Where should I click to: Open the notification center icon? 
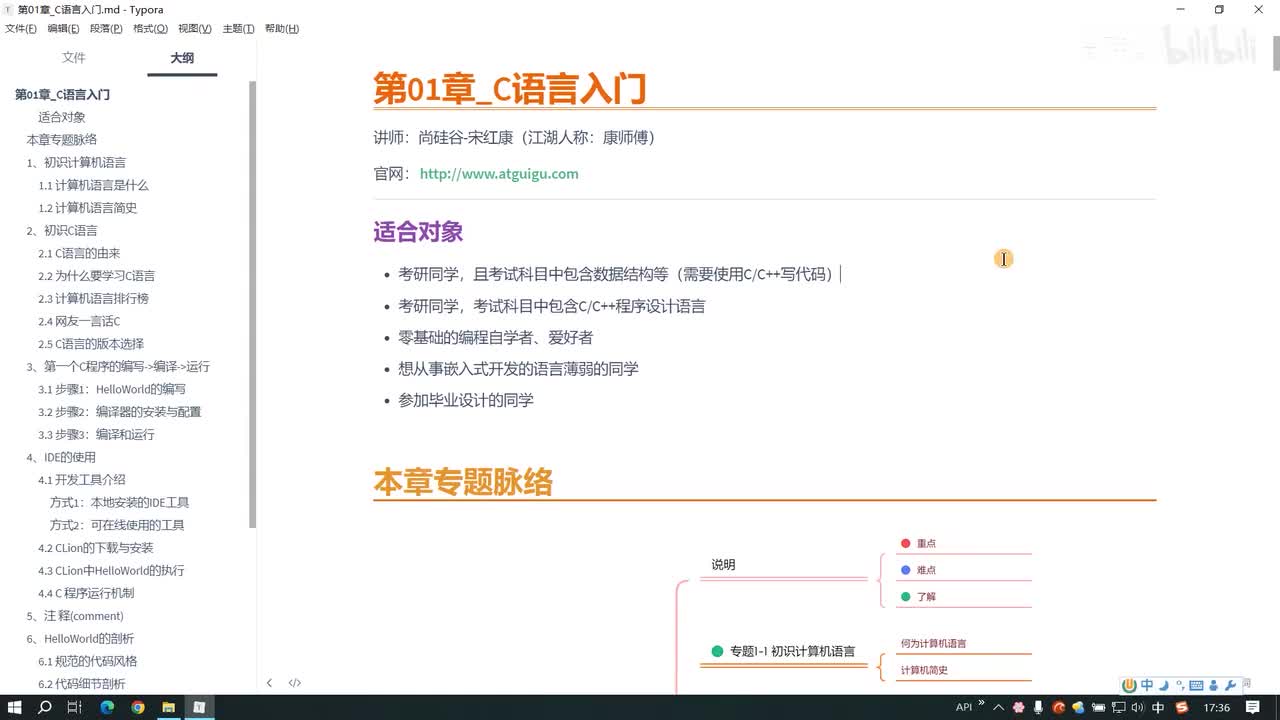[x=1253, y=707]
